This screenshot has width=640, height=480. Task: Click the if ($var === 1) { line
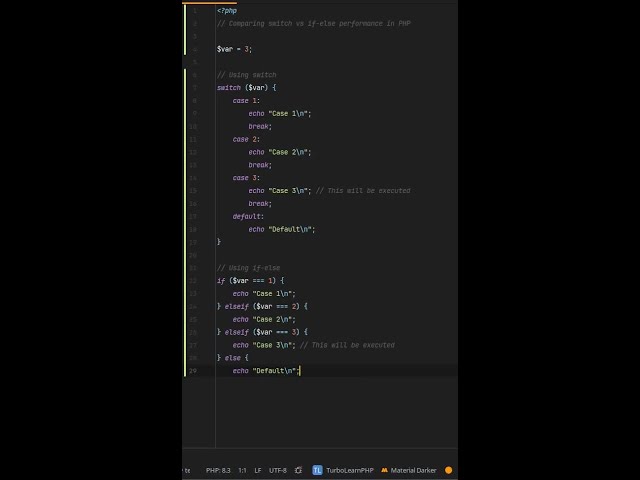[x=251, y=280]
